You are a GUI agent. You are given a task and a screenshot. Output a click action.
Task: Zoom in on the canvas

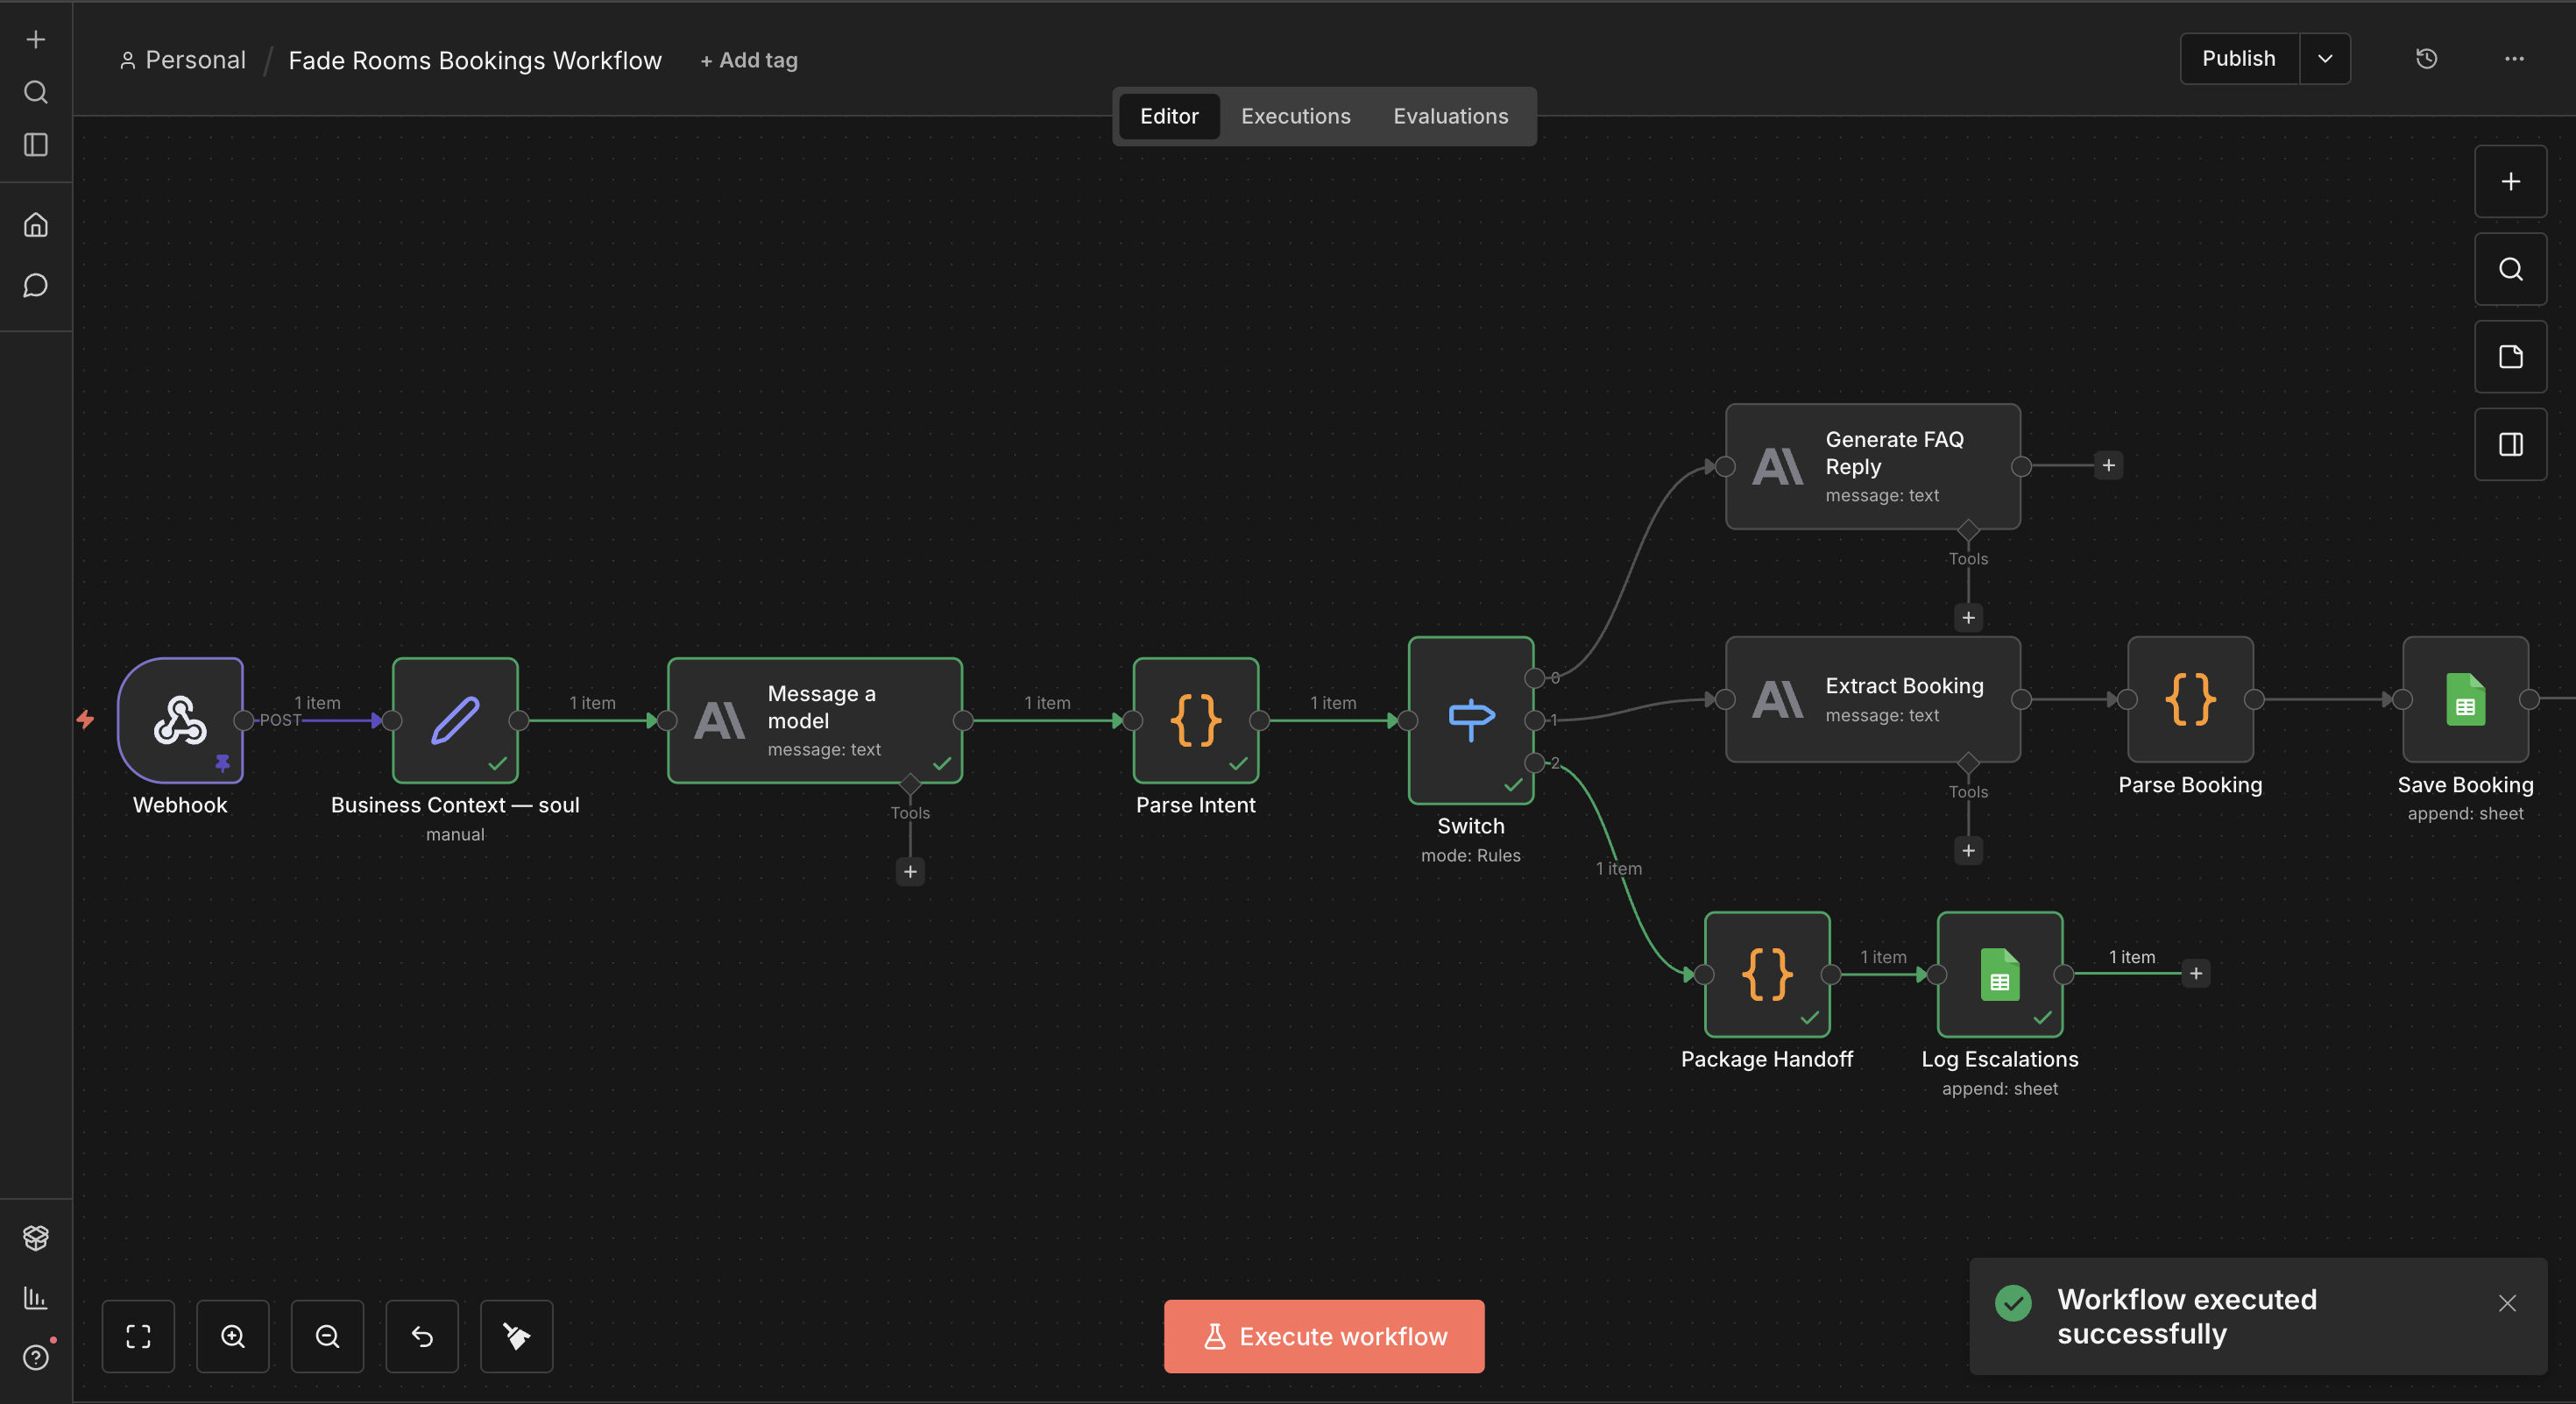pyautogui.click(x=233, y=1336)
